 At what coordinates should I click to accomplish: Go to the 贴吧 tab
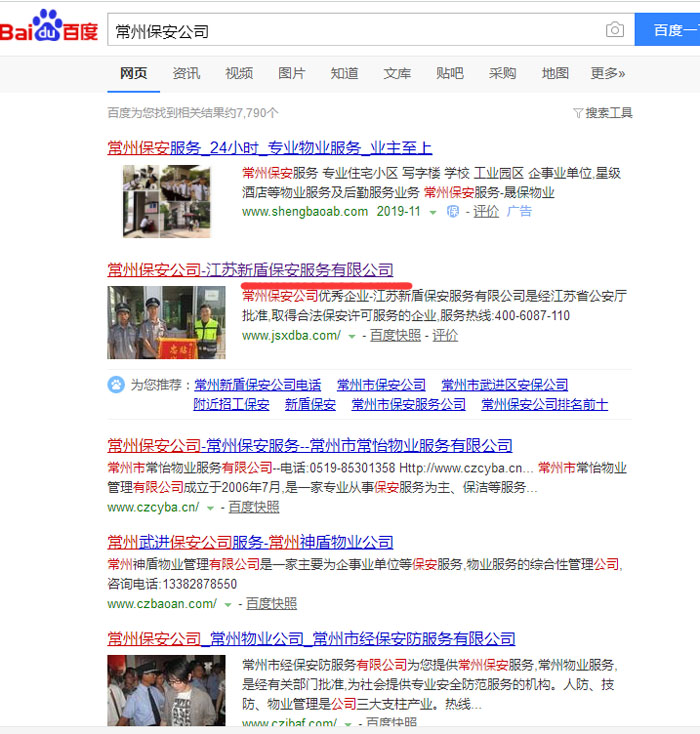[450, 73]
